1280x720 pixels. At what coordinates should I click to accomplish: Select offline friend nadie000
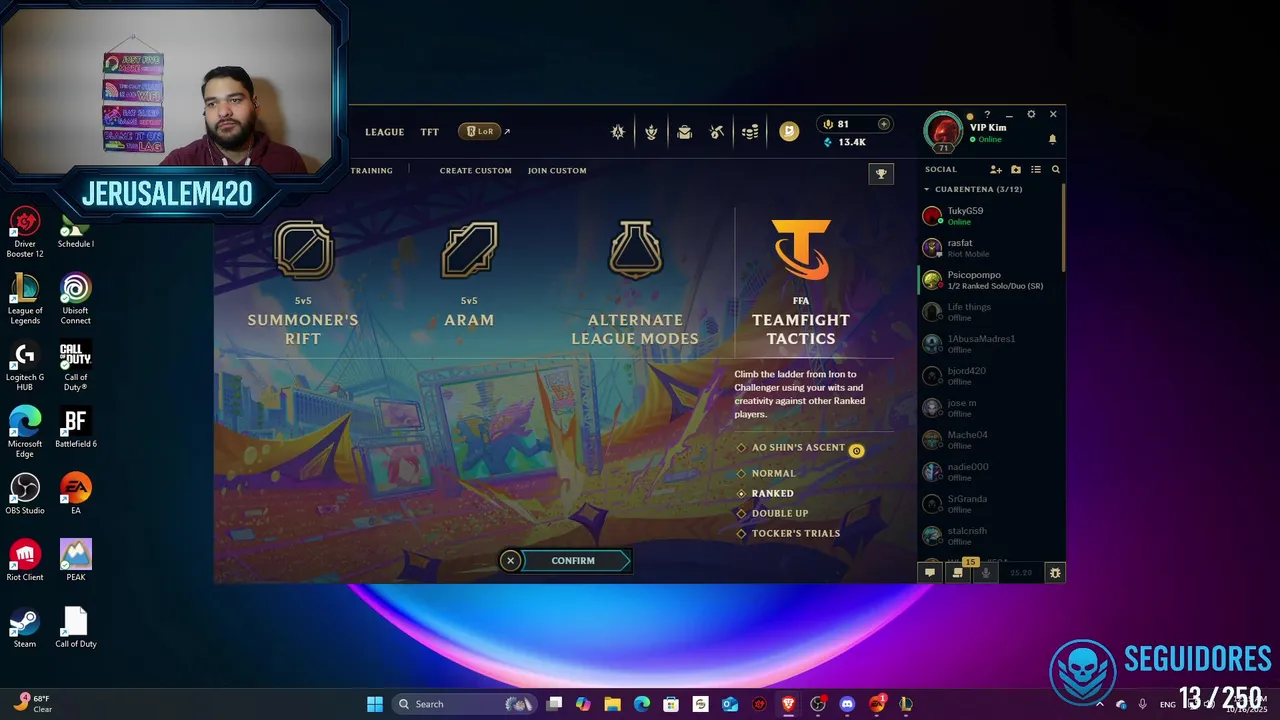(x=989, y=472)
